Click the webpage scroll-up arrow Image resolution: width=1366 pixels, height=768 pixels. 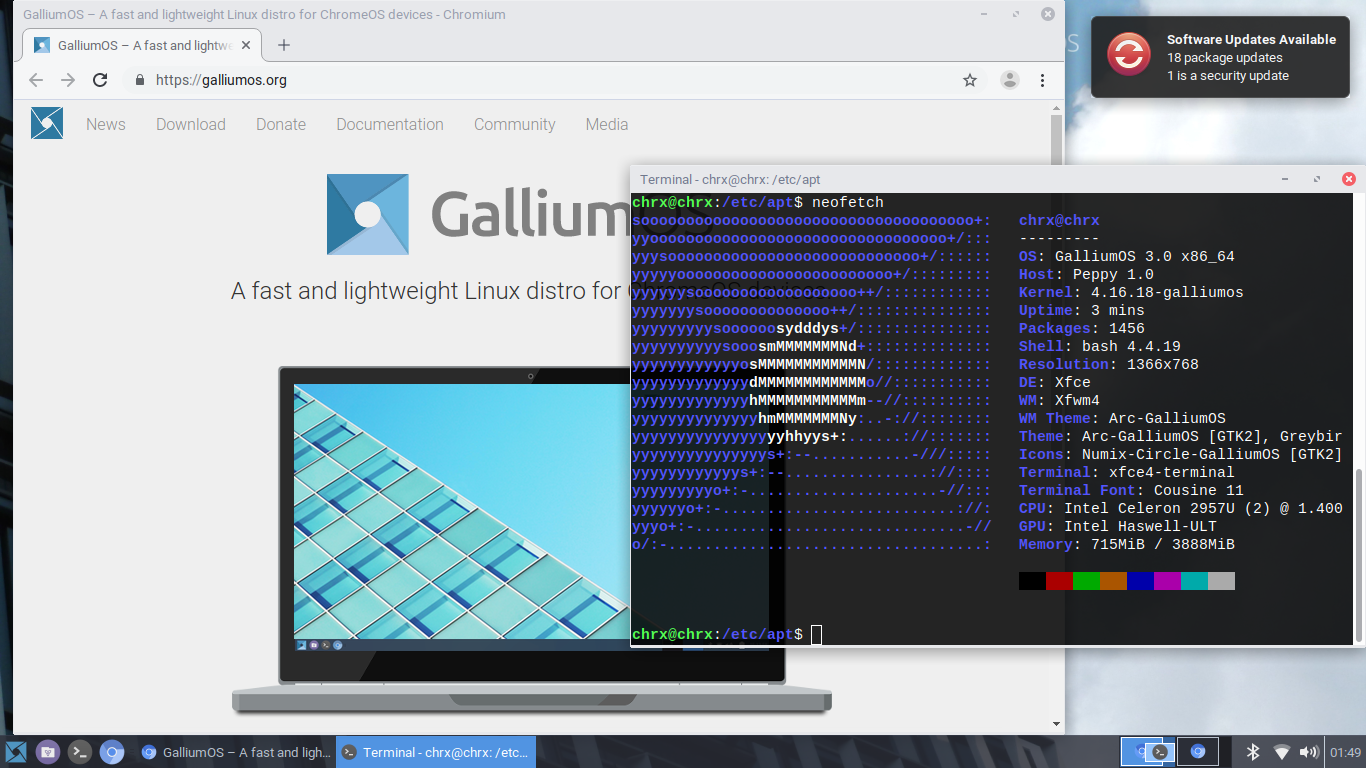pos(1057,107)
